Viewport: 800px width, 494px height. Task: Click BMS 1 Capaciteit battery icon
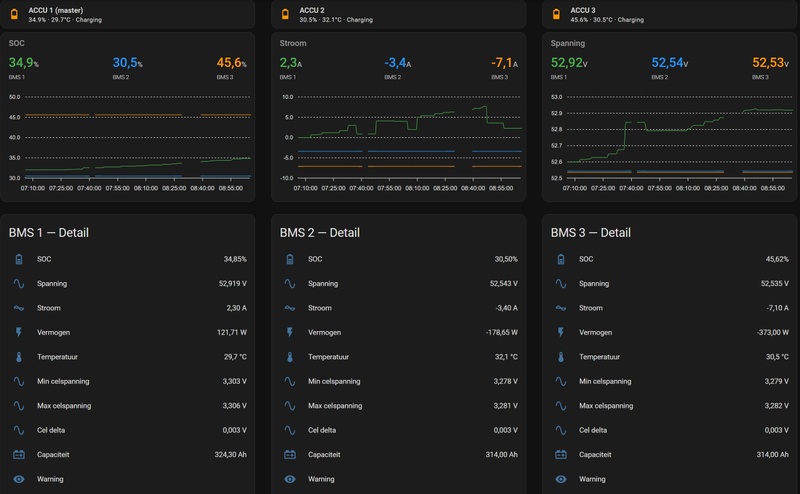pos(19,455)
